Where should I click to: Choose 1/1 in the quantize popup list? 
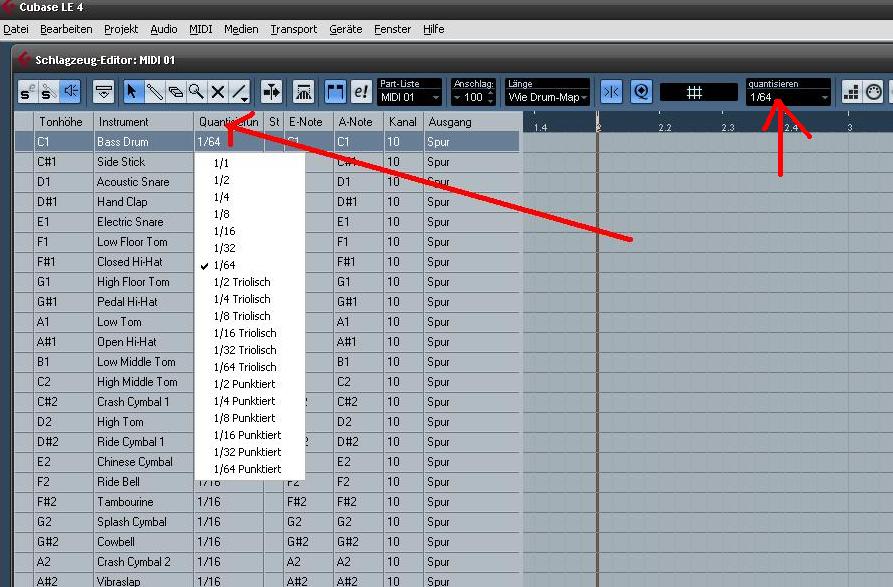coord(249,163)
